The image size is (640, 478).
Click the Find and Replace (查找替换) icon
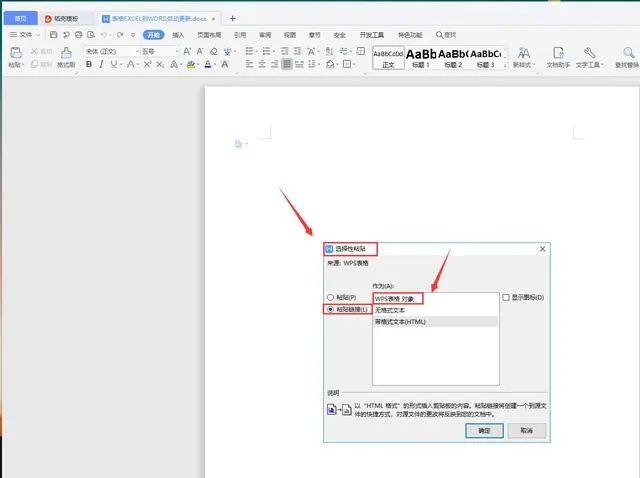627,53
